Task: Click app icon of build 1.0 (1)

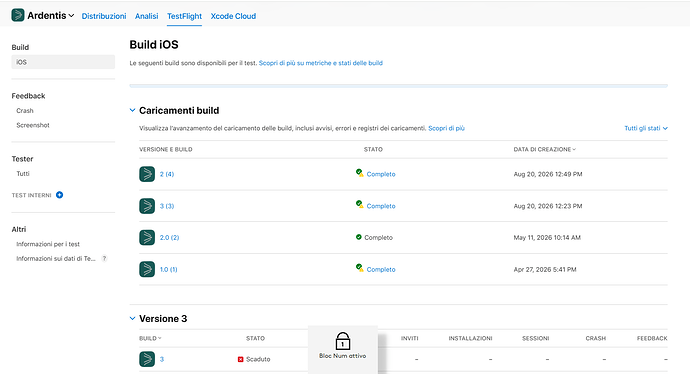Action: coord(147,269)
